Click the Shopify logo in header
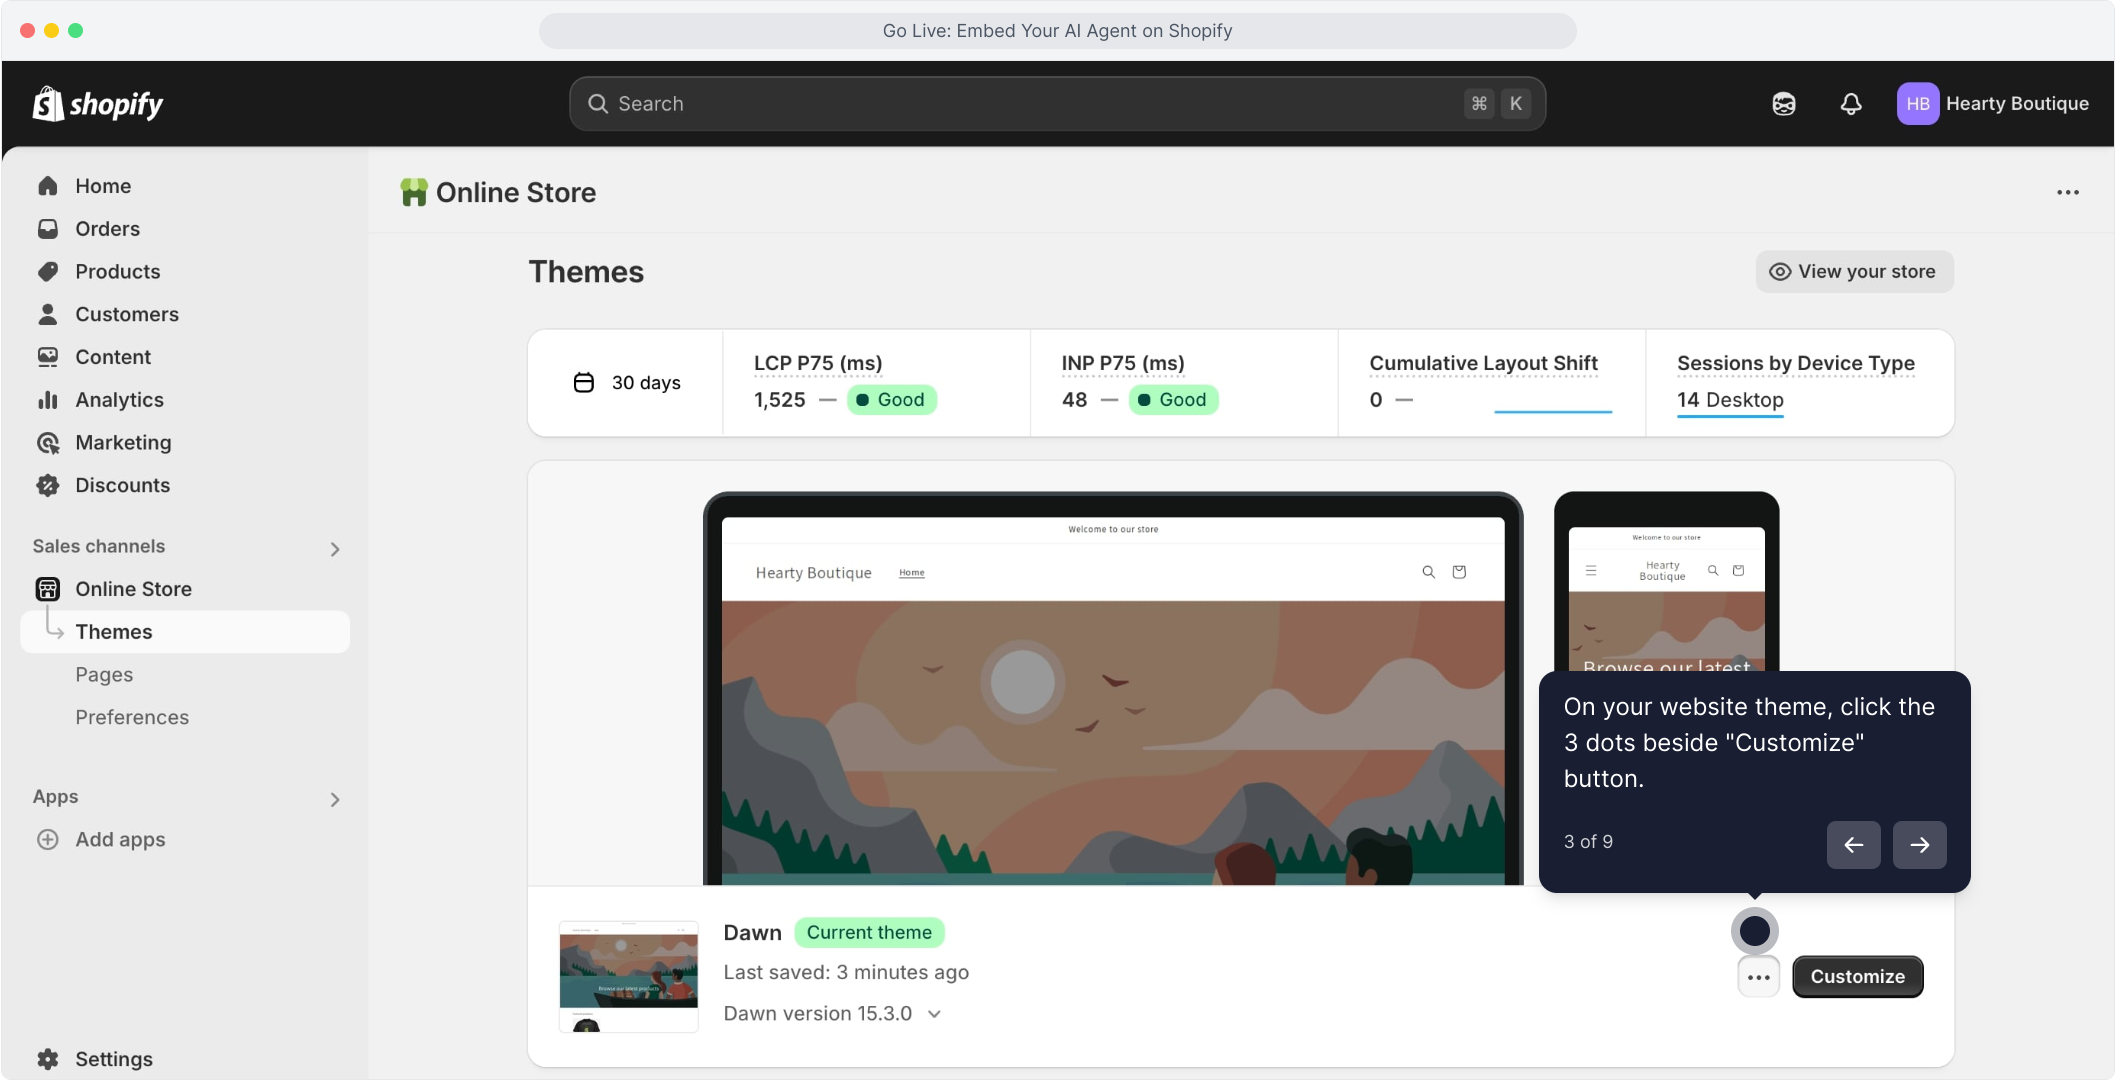Image resolution: width=2116 pixels, height=1080 pixels. (98, 103)
